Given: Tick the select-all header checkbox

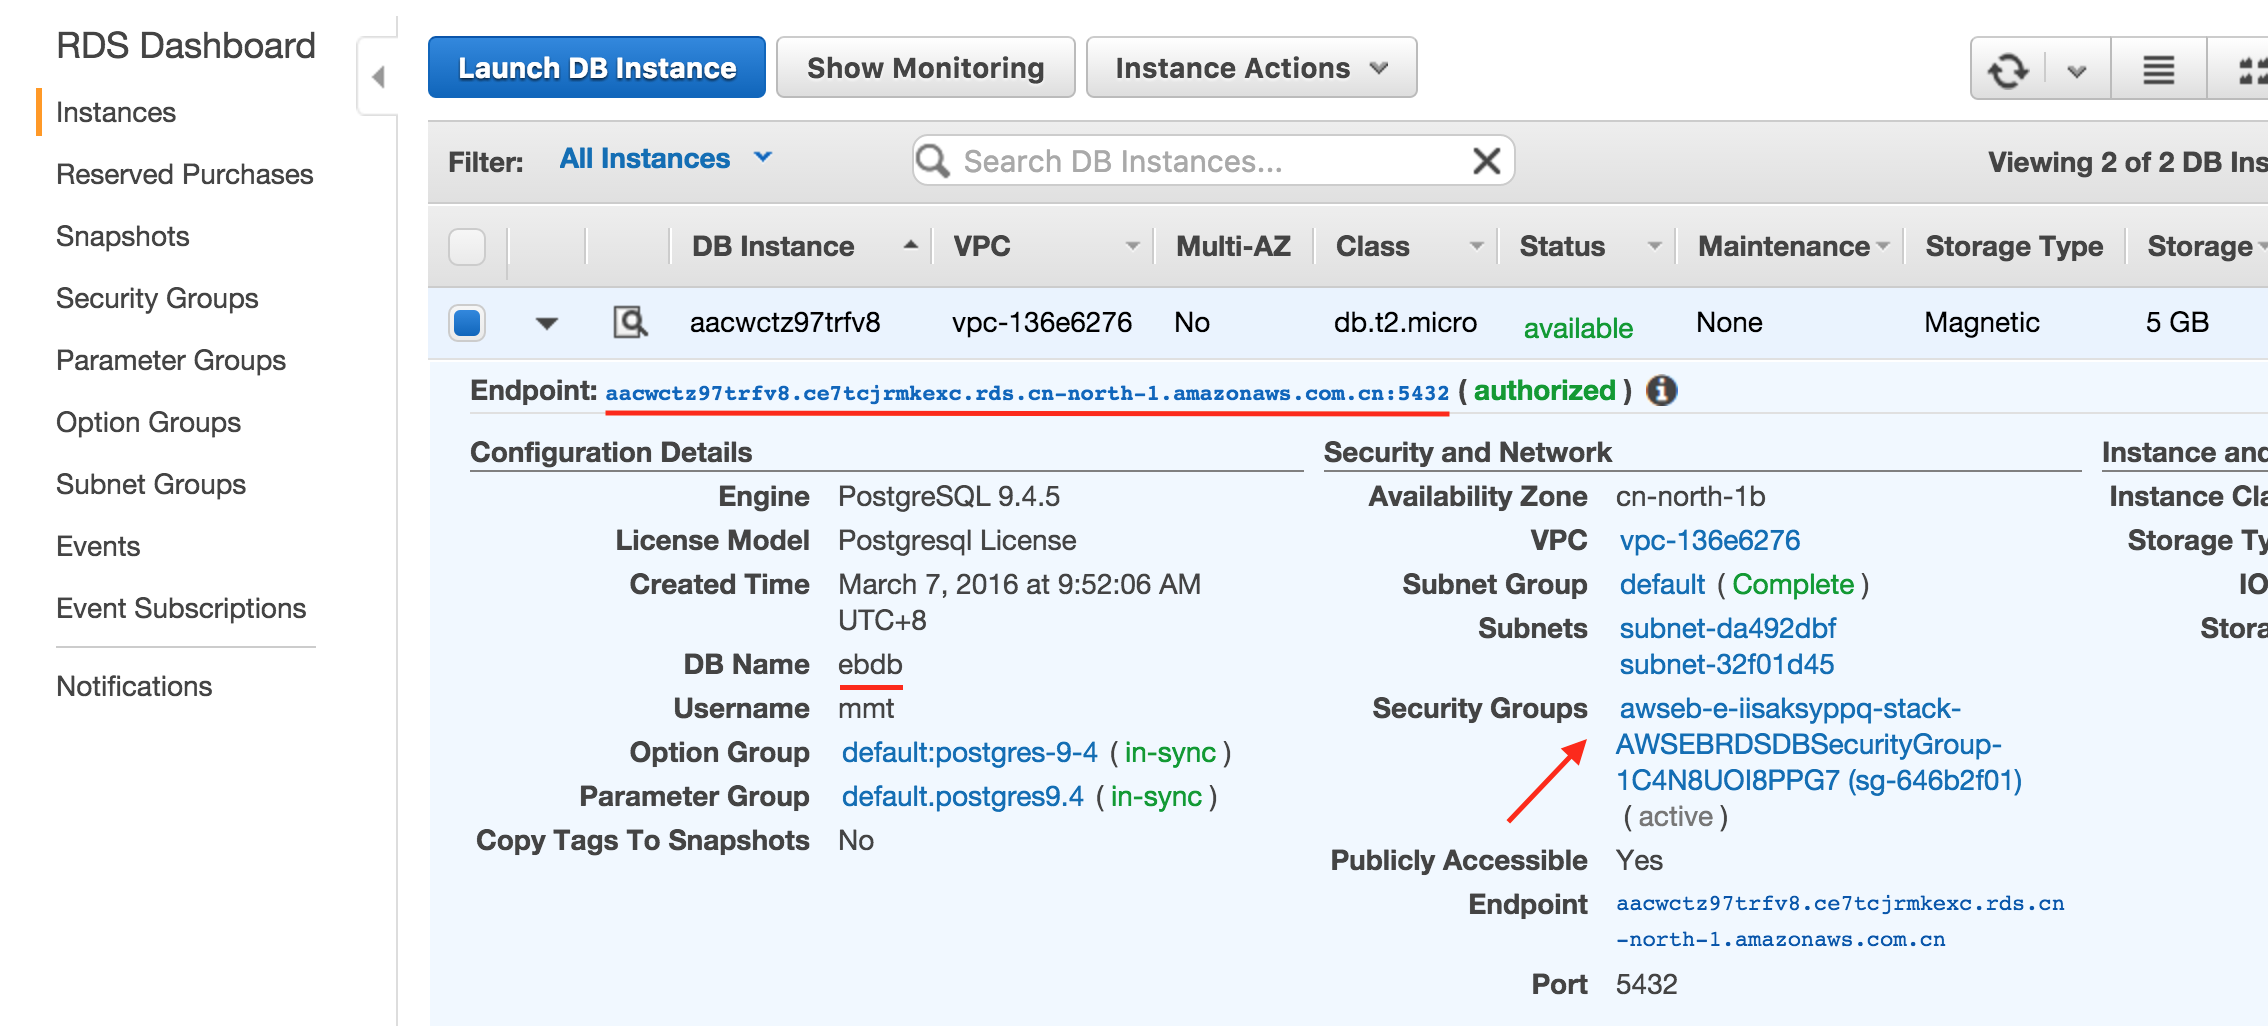Looking at the screenshot, I should click(467, 246).
